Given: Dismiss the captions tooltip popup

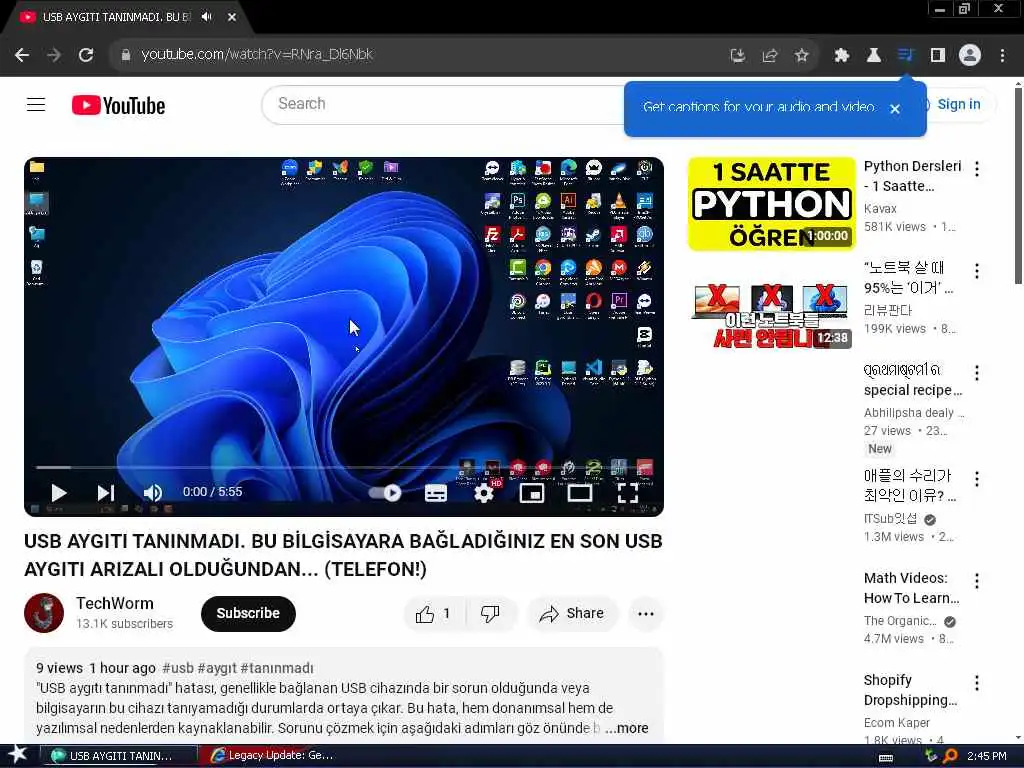Looking at the screenshot, I should point(895,109).
